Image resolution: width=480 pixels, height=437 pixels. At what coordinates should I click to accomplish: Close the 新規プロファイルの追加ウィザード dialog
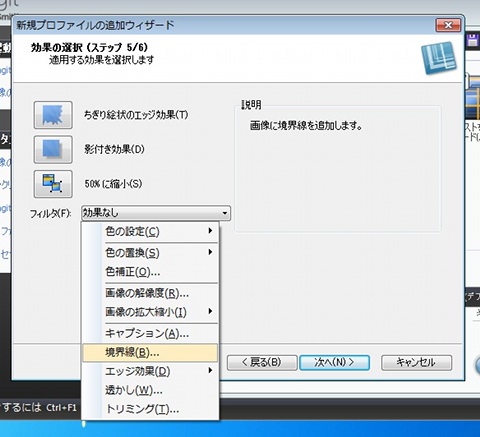click(448, 25)
